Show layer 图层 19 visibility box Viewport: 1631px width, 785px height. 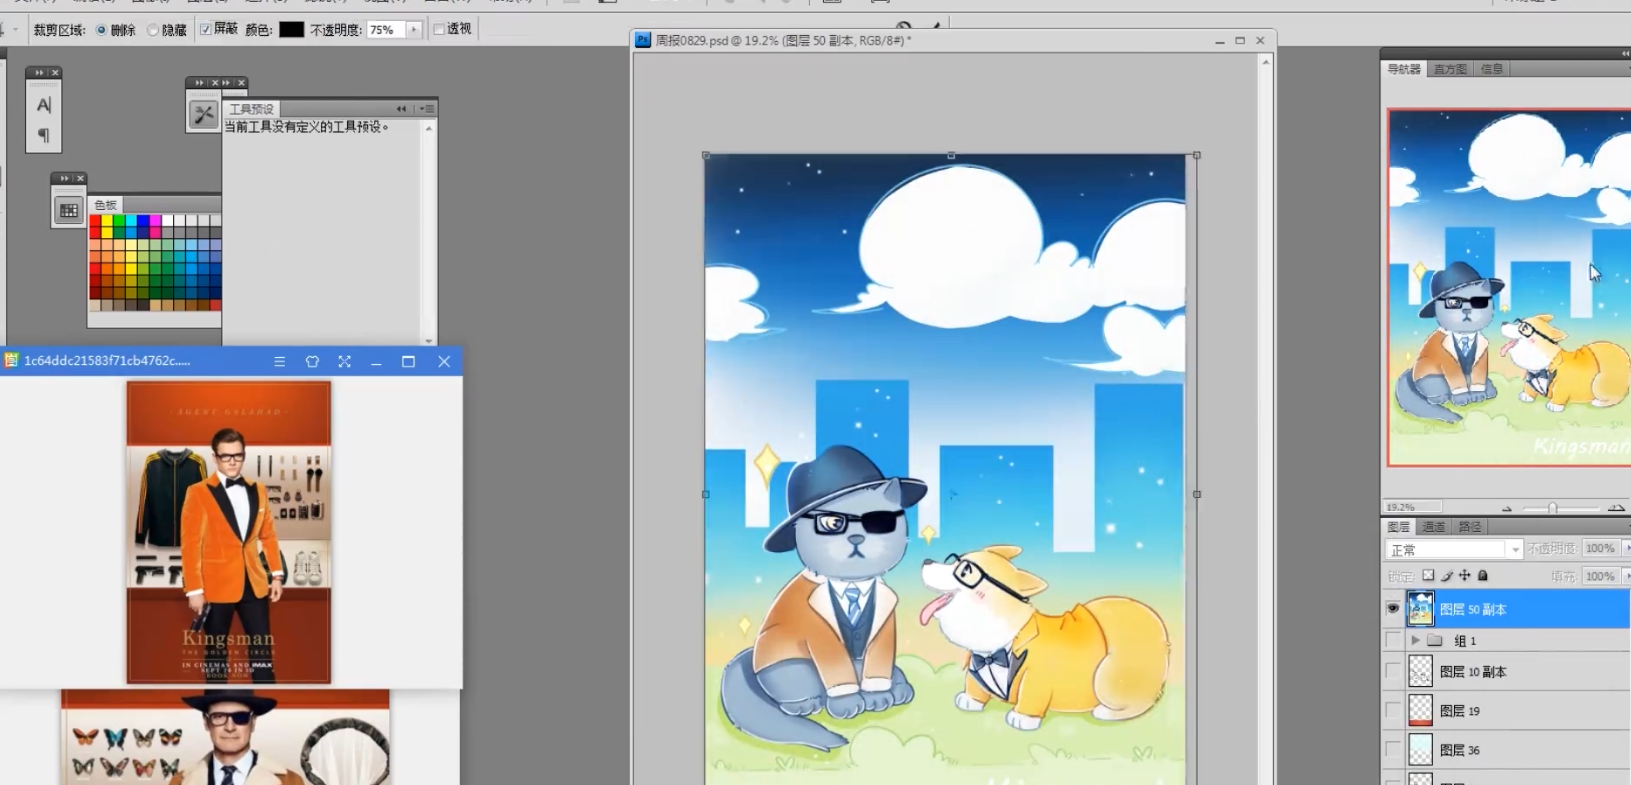pos(1393,710)
